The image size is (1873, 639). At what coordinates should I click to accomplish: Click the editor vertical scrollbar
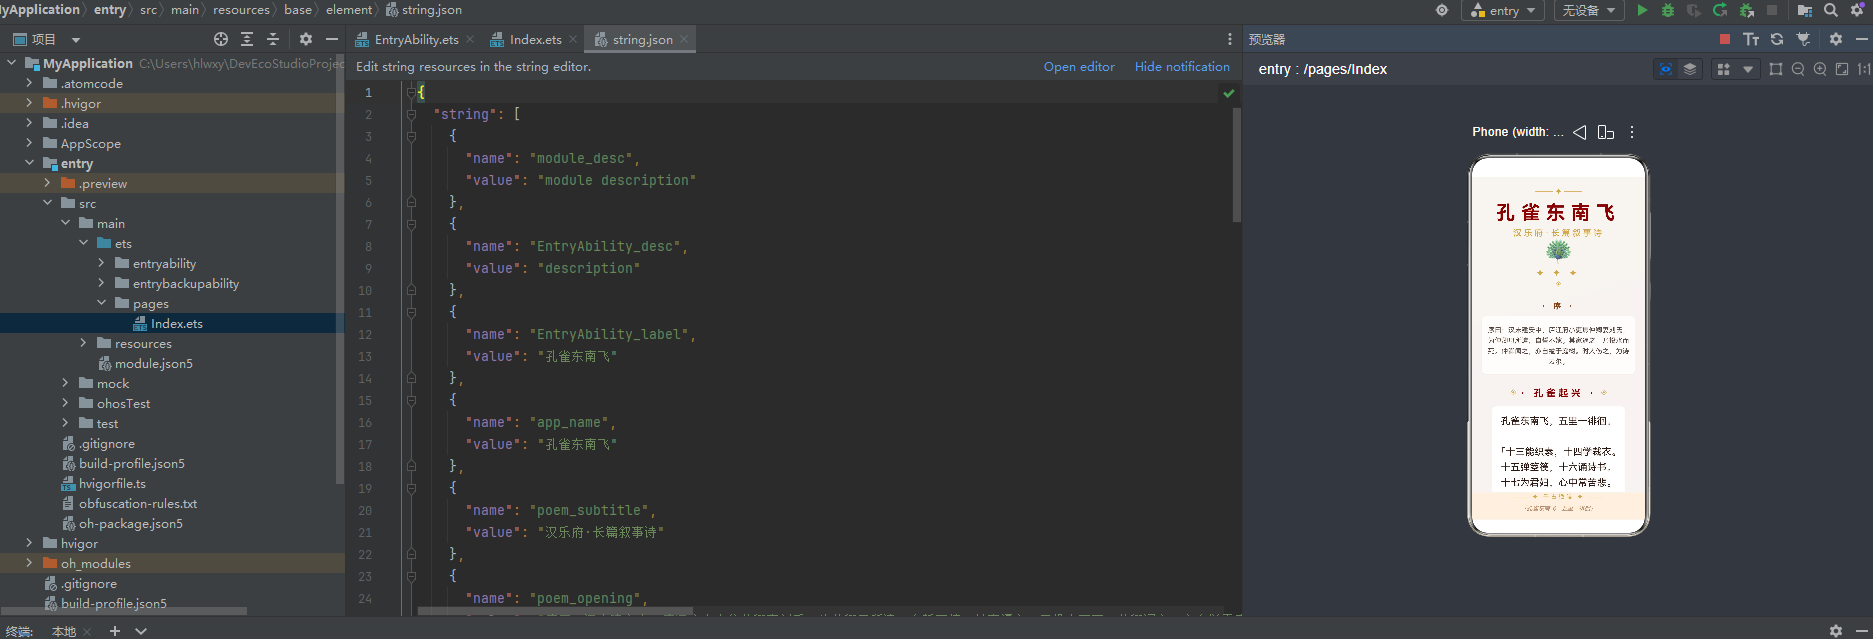point(1237,164)
